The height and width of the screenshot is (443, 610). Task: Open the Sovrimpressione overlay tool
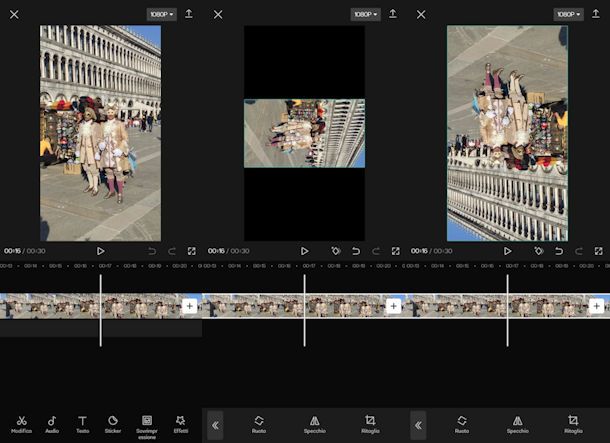click(x=147, y=427)
